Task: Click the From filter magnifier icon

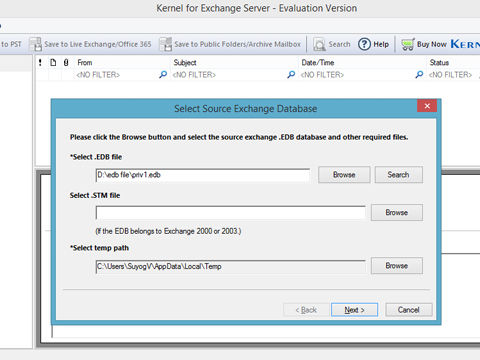Action: click(x=163, y=75)
